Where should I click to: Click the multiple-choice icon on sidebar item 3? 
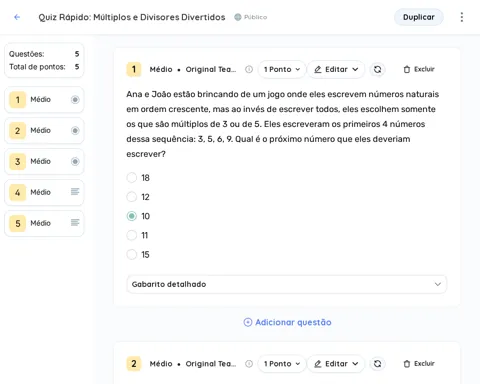[75, 161]
